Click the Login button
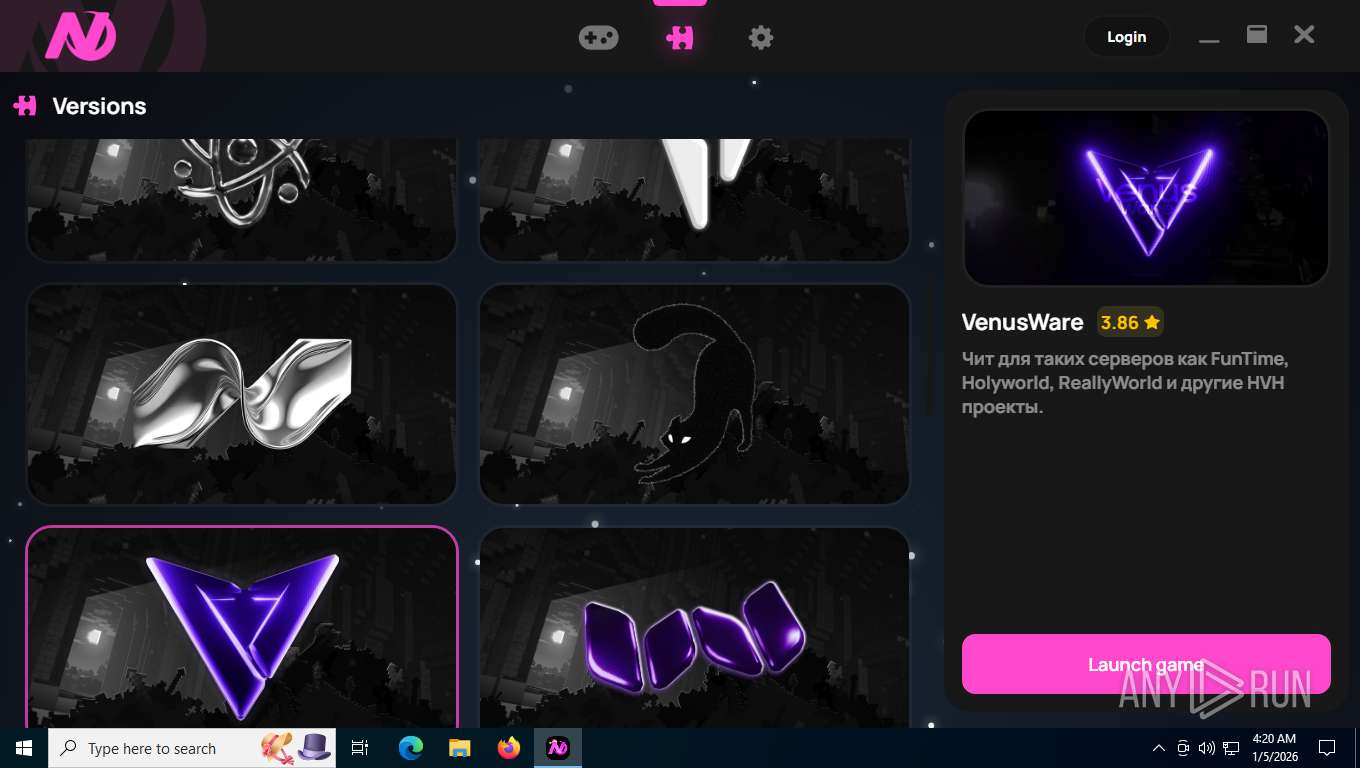Screen dimensions: 1360x768 [x=1126, y=37]
